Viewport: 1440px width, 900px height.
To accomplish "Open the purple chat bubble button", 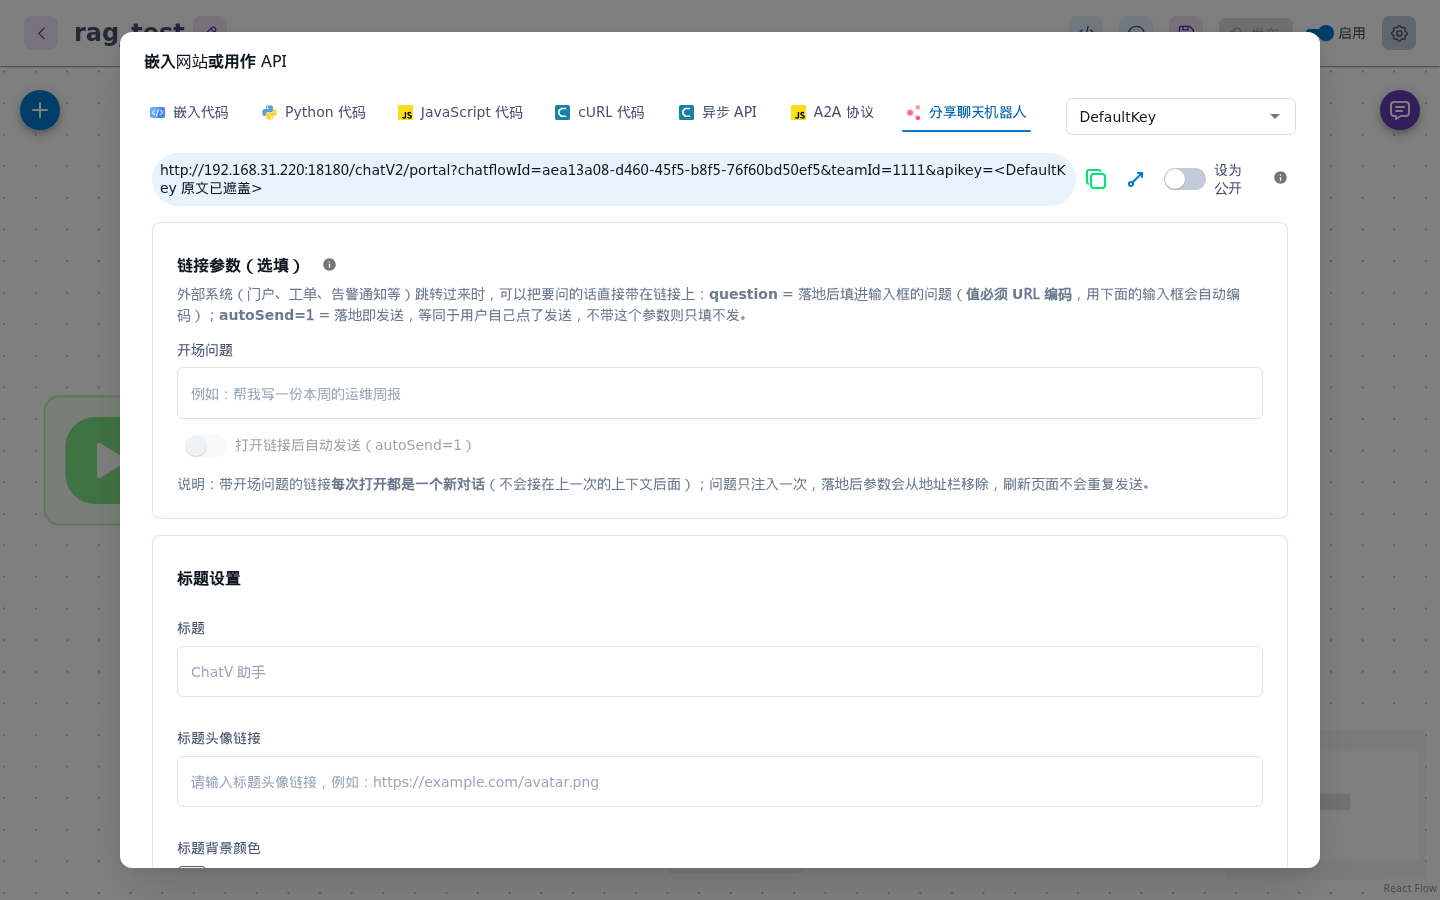I will coord(1400,110).
